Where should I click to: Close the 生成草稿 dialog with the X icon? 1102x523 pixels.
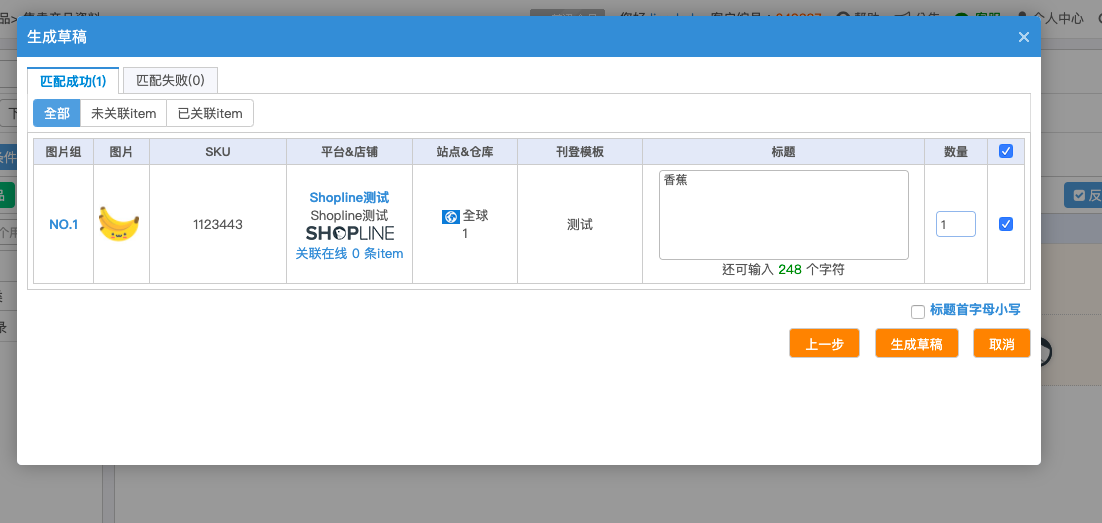[1023, 37]
